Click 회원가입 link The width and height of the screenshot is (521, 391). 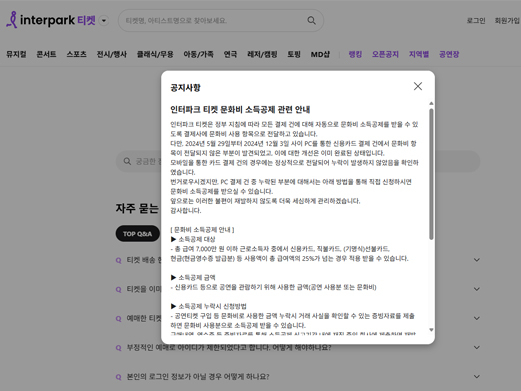click(x=507, y=21)
